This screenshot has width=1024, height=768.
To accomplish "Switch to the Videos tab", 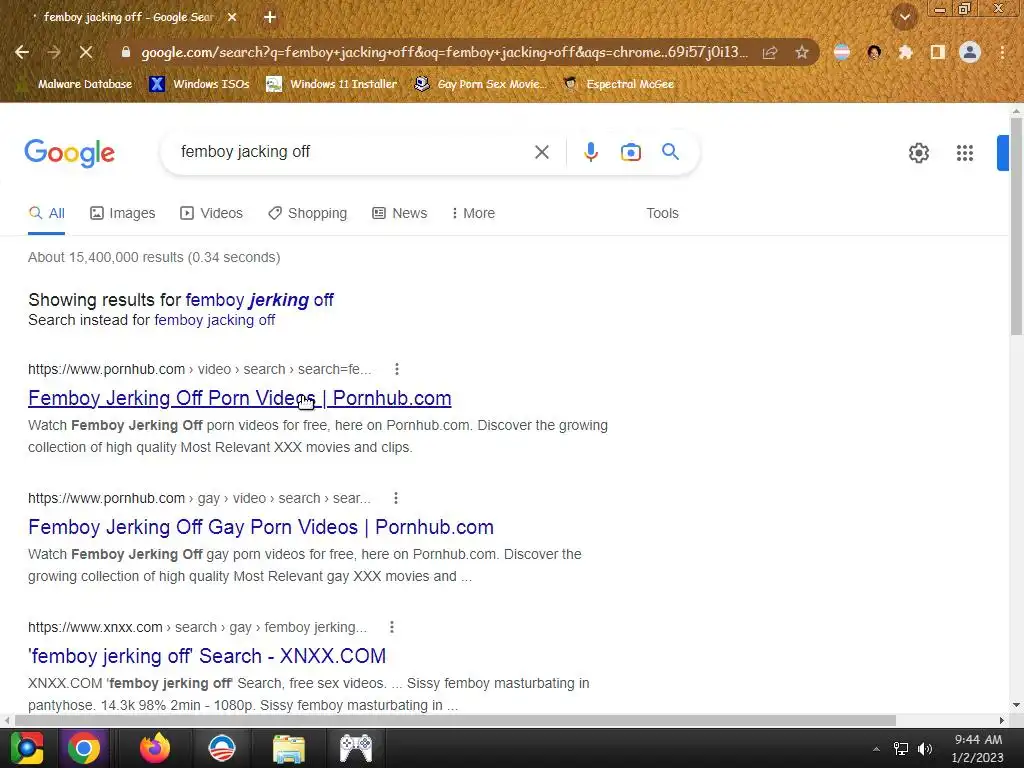I will coord(212,214).
